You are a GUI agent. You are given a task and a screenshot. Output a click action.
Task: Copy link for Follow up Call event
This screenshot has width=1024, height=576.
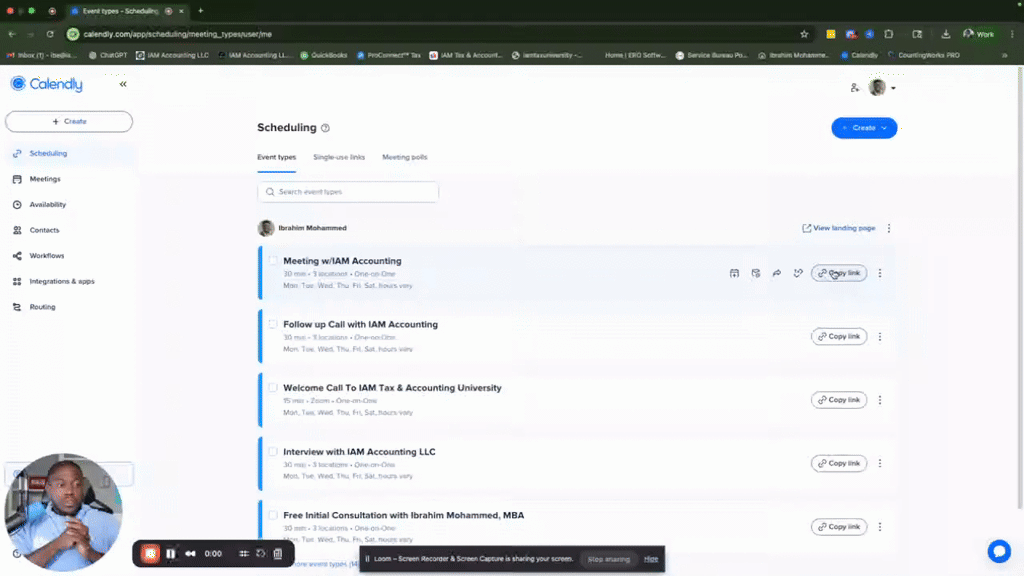(839, 336)
